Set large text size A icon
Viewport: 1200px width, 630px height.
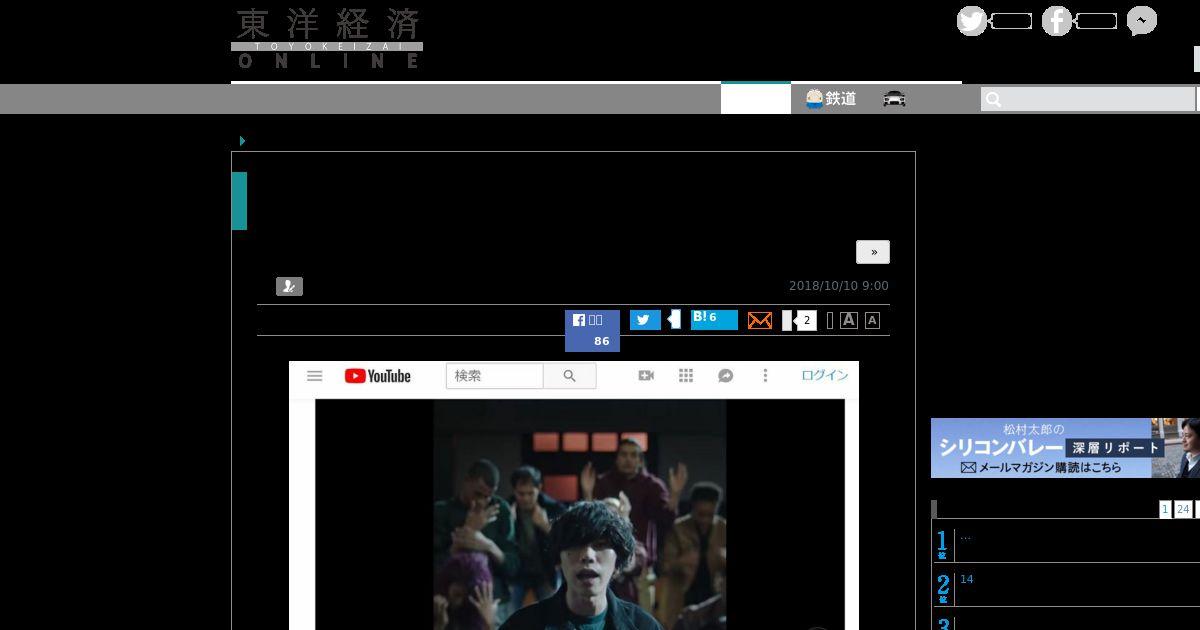click(849, 320)
